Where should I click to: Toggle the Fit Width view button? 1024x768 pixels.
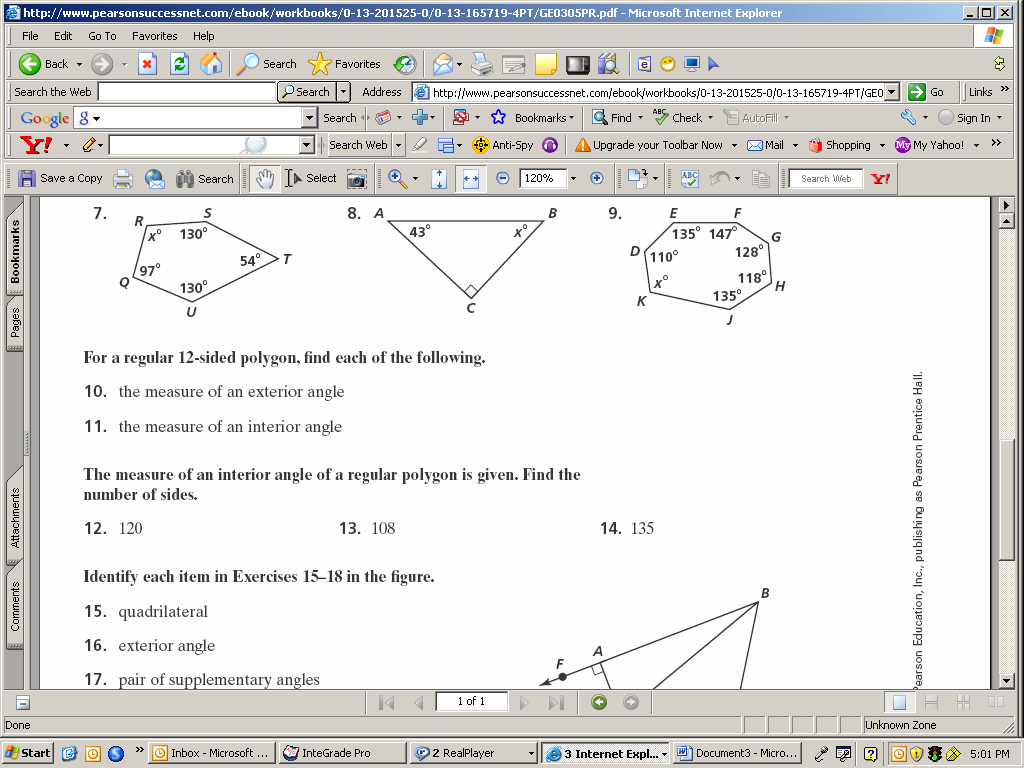coord(470,179)
